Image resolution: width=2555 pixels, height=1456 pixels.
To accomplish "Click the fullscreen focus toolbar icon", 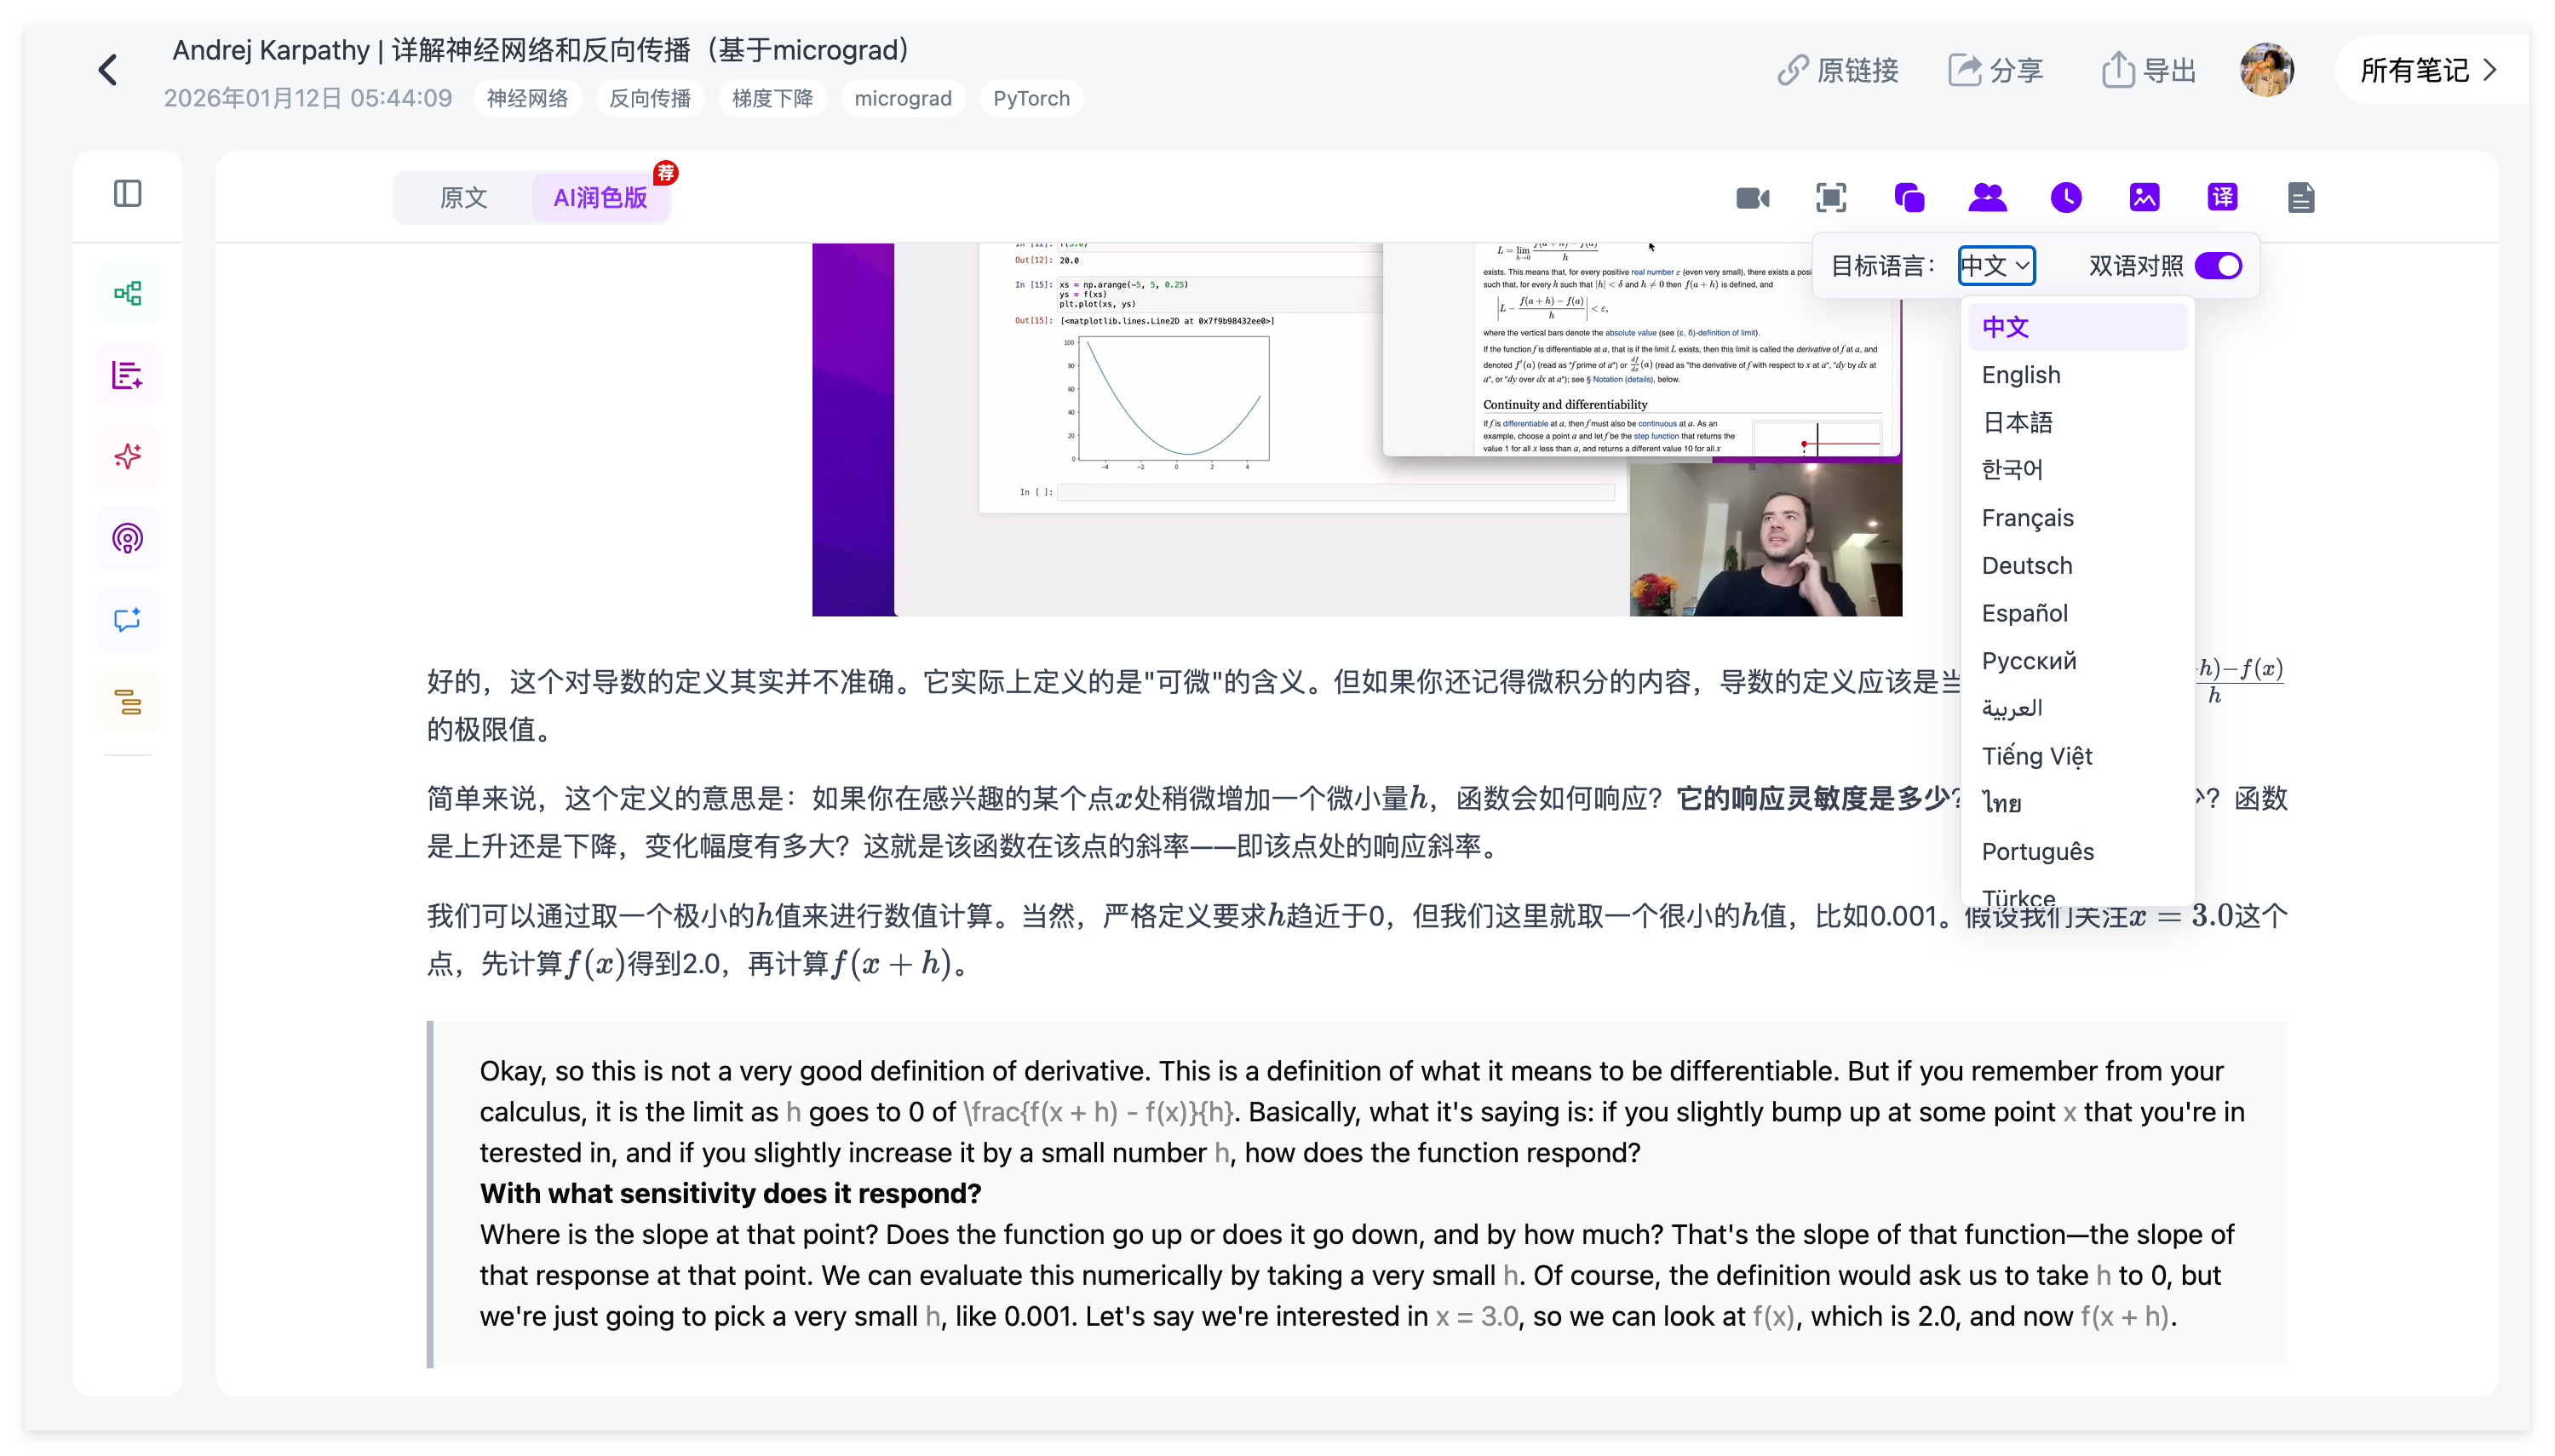I will pos(1831,198).
